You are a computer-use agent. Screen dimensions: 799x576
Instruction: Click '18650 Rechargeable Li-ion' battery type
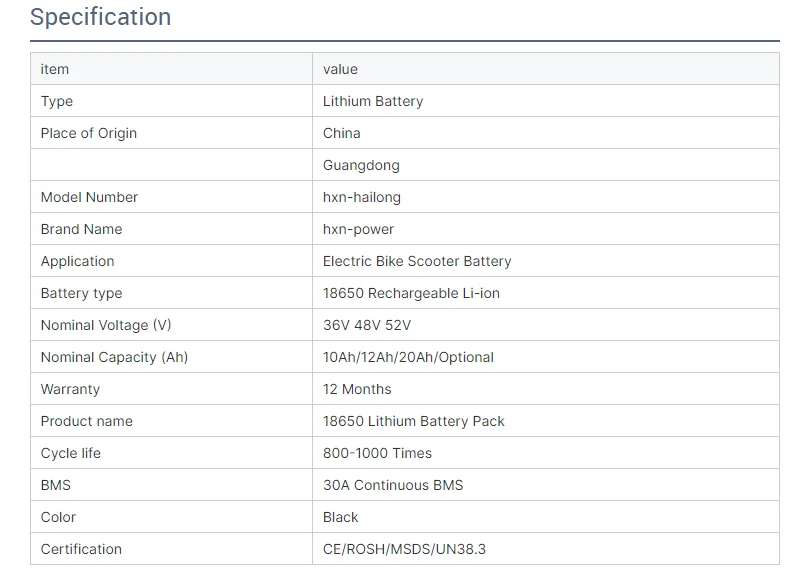tap(411, 293)
